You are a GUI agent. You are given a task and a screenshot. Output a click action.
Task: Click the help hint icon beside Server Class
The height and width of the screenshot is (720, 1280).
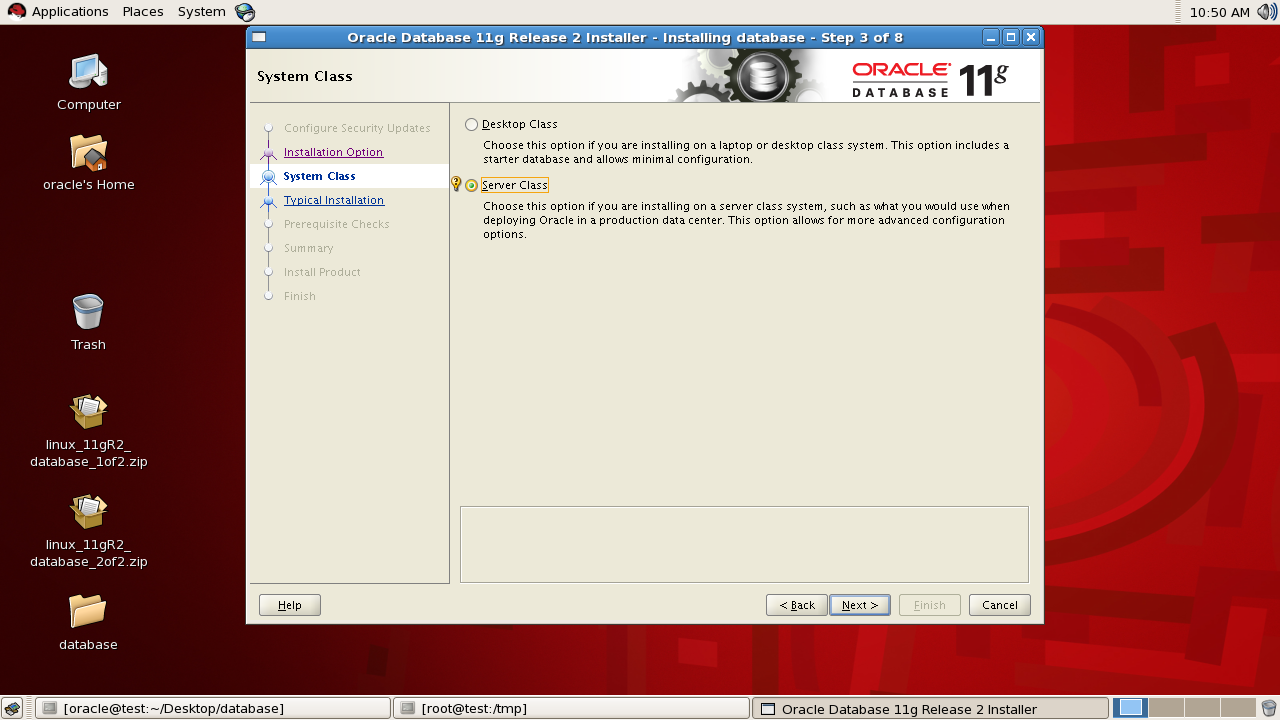coord(456,184)
